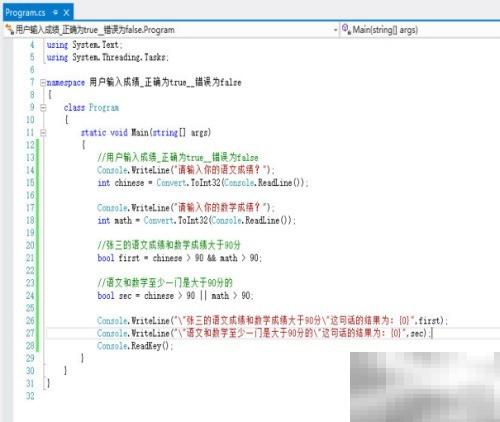Image resolution: width=500 pixels, height=422 pixels.
Task: Click the comment on line 20
Action: pyautogui.click(x=169, y=245)
